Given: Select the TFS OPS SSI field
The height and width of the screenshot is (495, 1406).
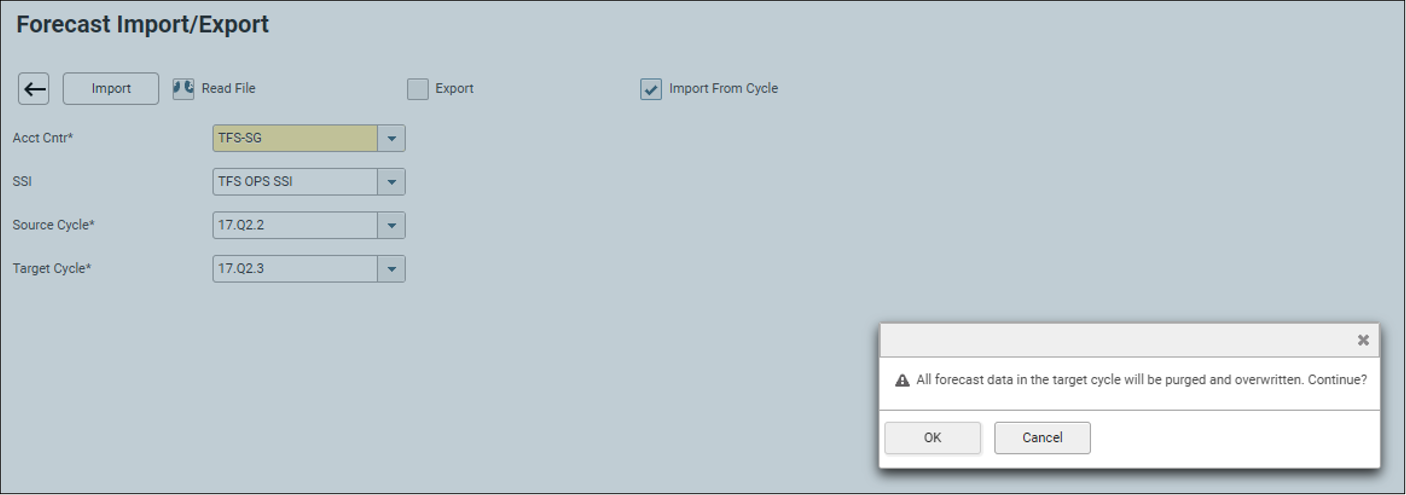Looking at the screenshot, I should click(295, 182).
